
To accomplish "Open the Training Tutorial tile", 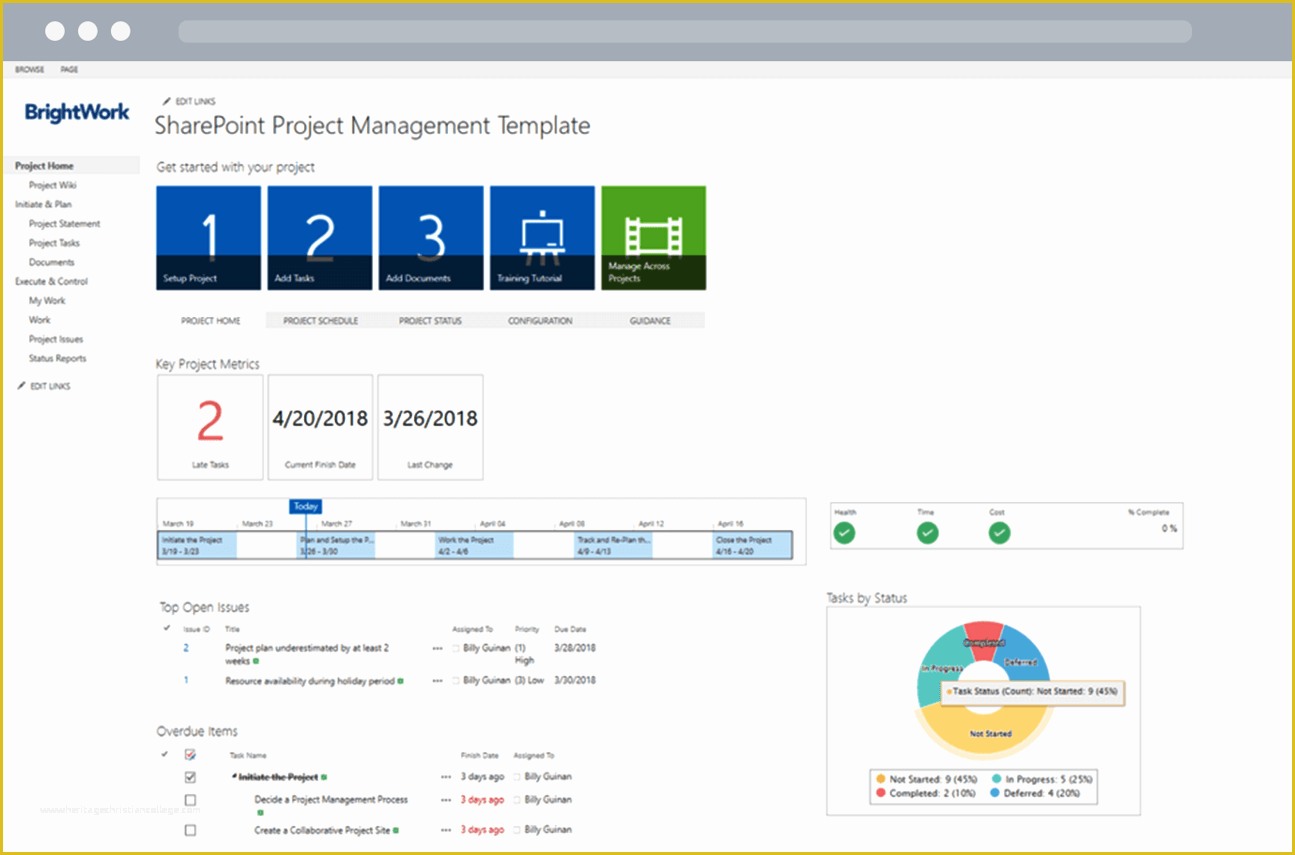I will (x=542, y=238).
